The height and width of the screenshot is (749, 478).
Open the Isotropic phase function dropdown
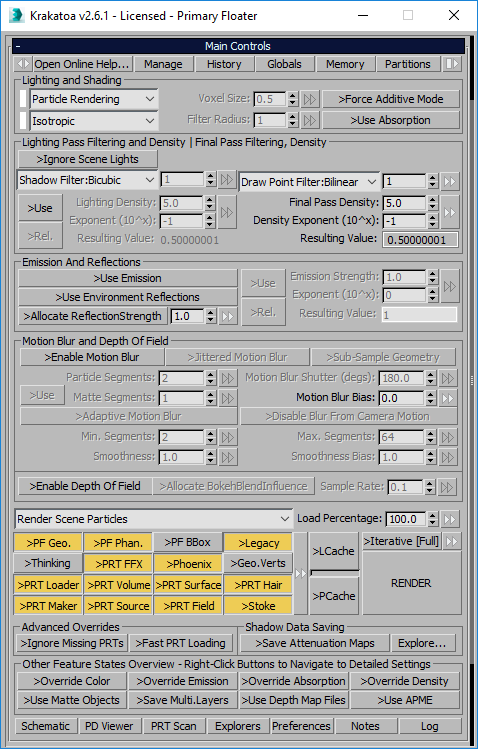(94, 121)
